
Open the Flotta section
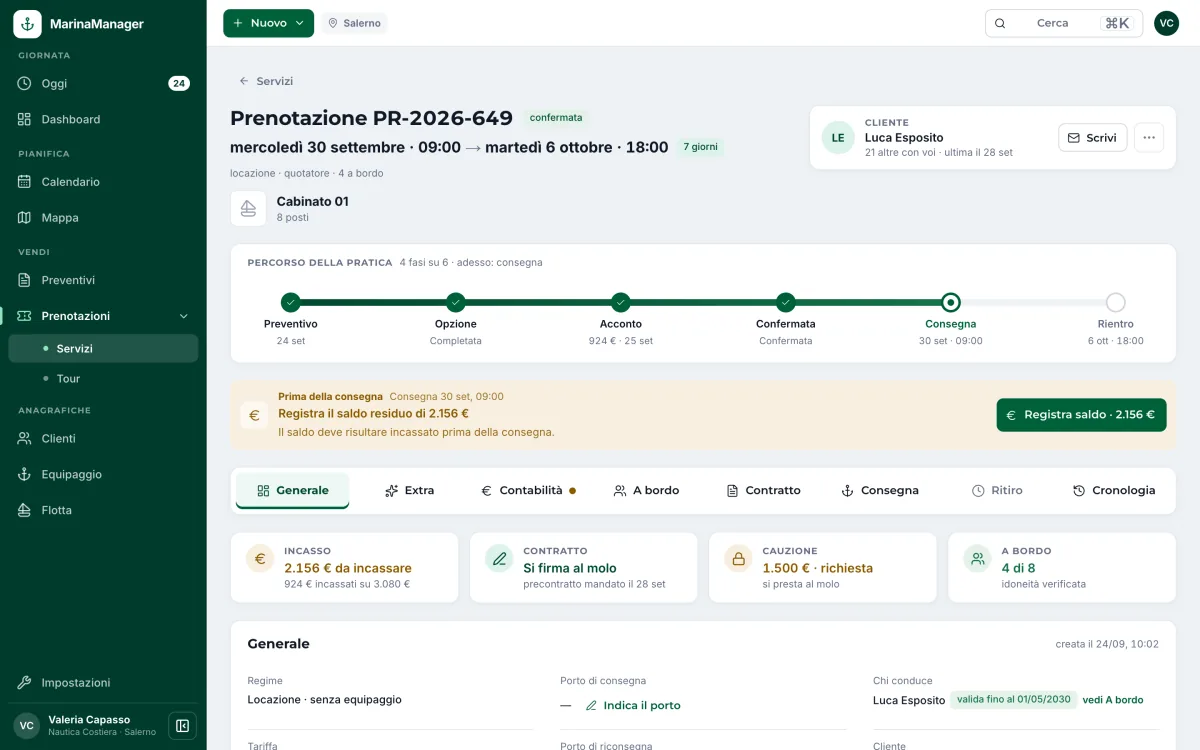pos(103,510)
